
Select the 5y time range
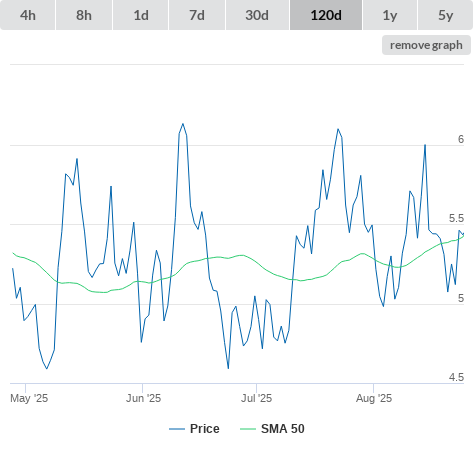(445, 15)
